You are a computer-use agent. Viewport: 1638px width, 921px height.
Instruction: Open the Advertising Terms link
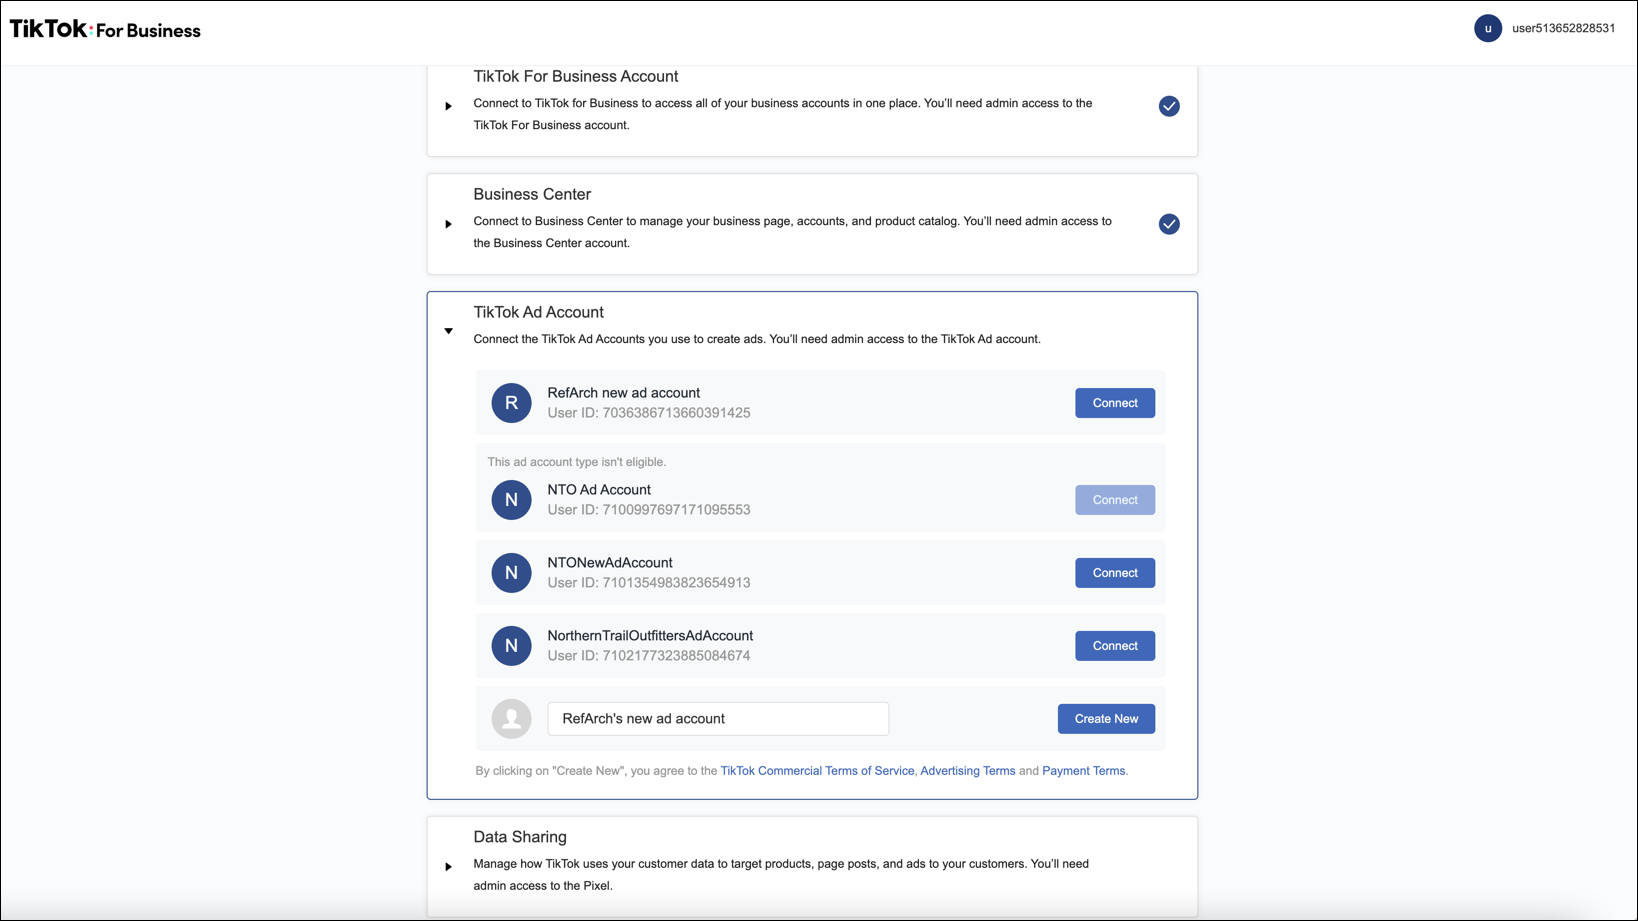pyautogui.click(x=967, y=770)
